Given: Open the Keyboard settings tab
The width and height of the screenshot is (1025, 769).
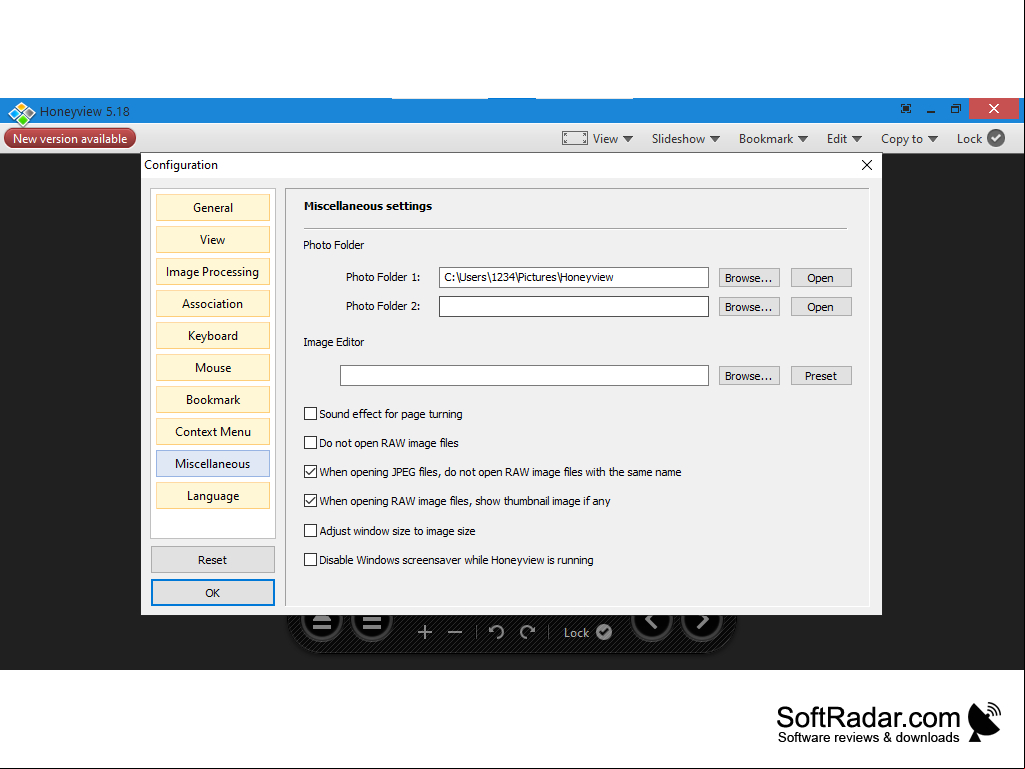Looking at the screenshot, I should 213,335.
